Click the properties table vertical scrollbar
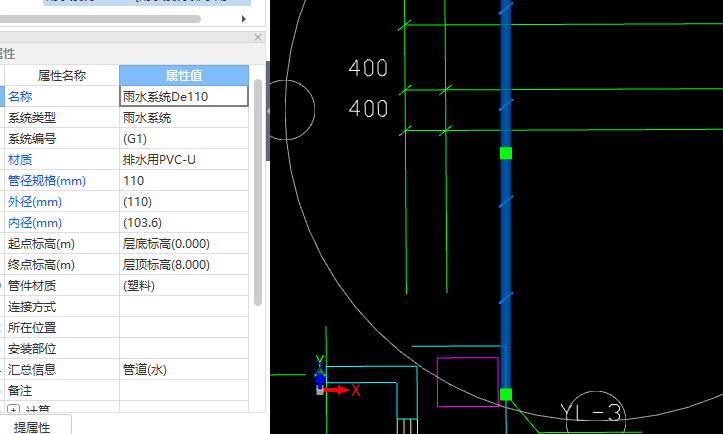Viewport: 723px width, 434px height. click(258, 192)
